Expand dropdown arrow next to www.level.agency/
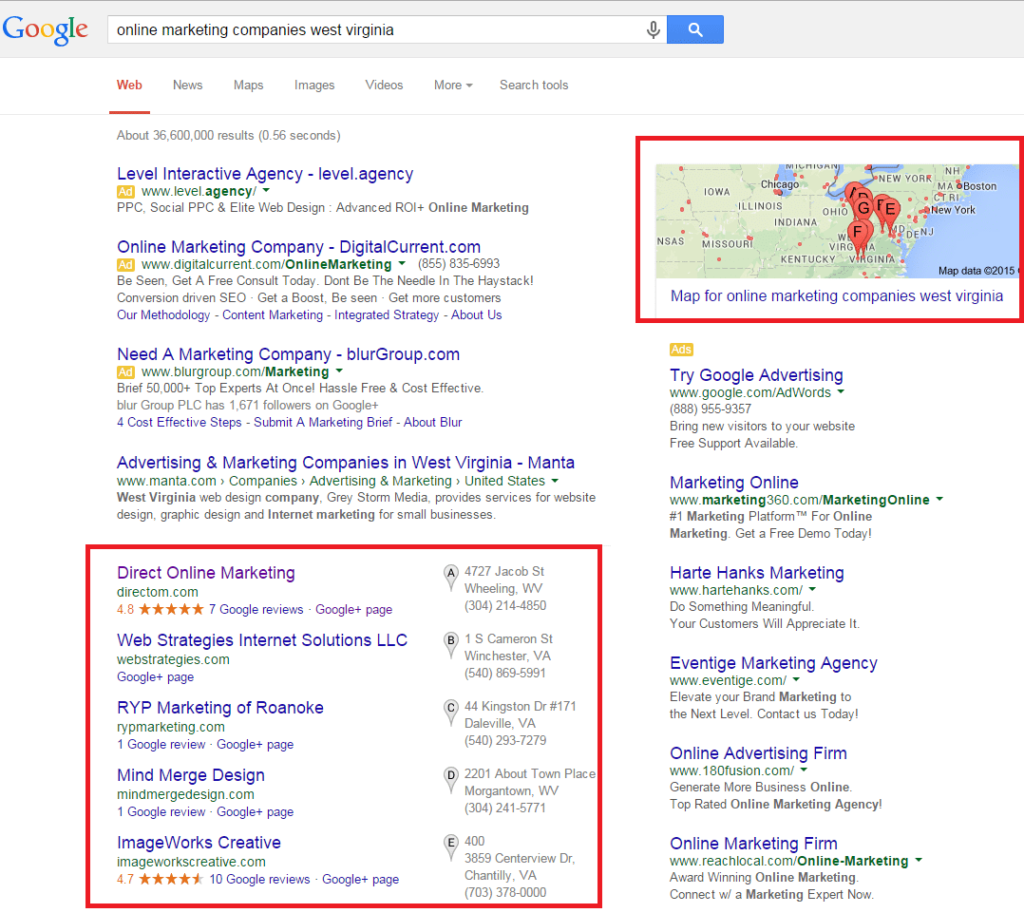This screenshot has height=913, width=1024. [266, 191]
